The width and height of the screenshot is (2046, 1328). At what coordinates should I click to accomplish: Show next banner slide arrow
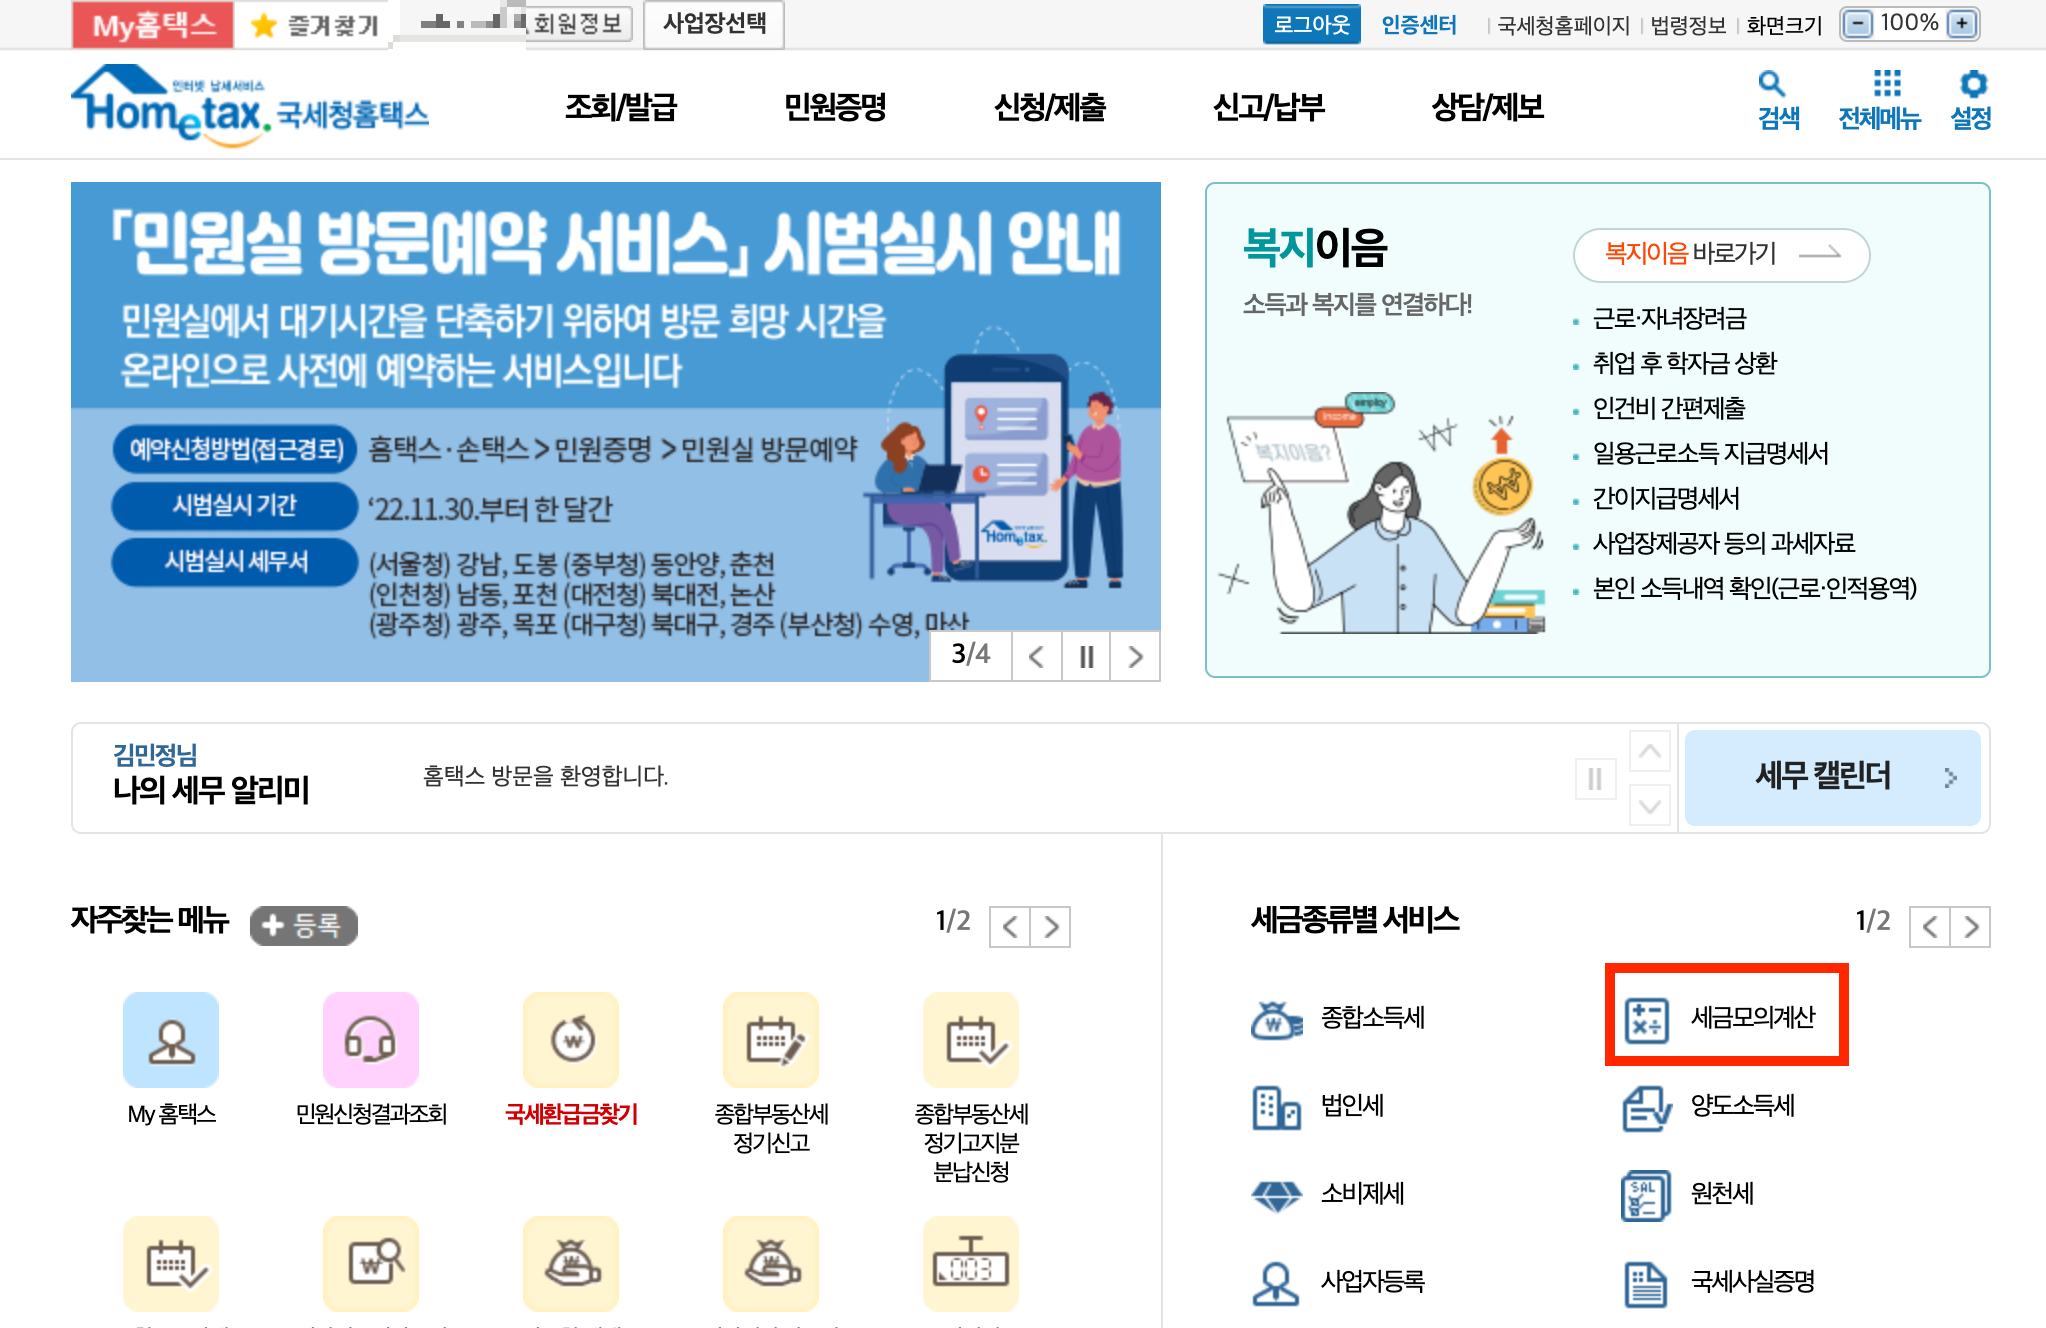[1135, 657]
